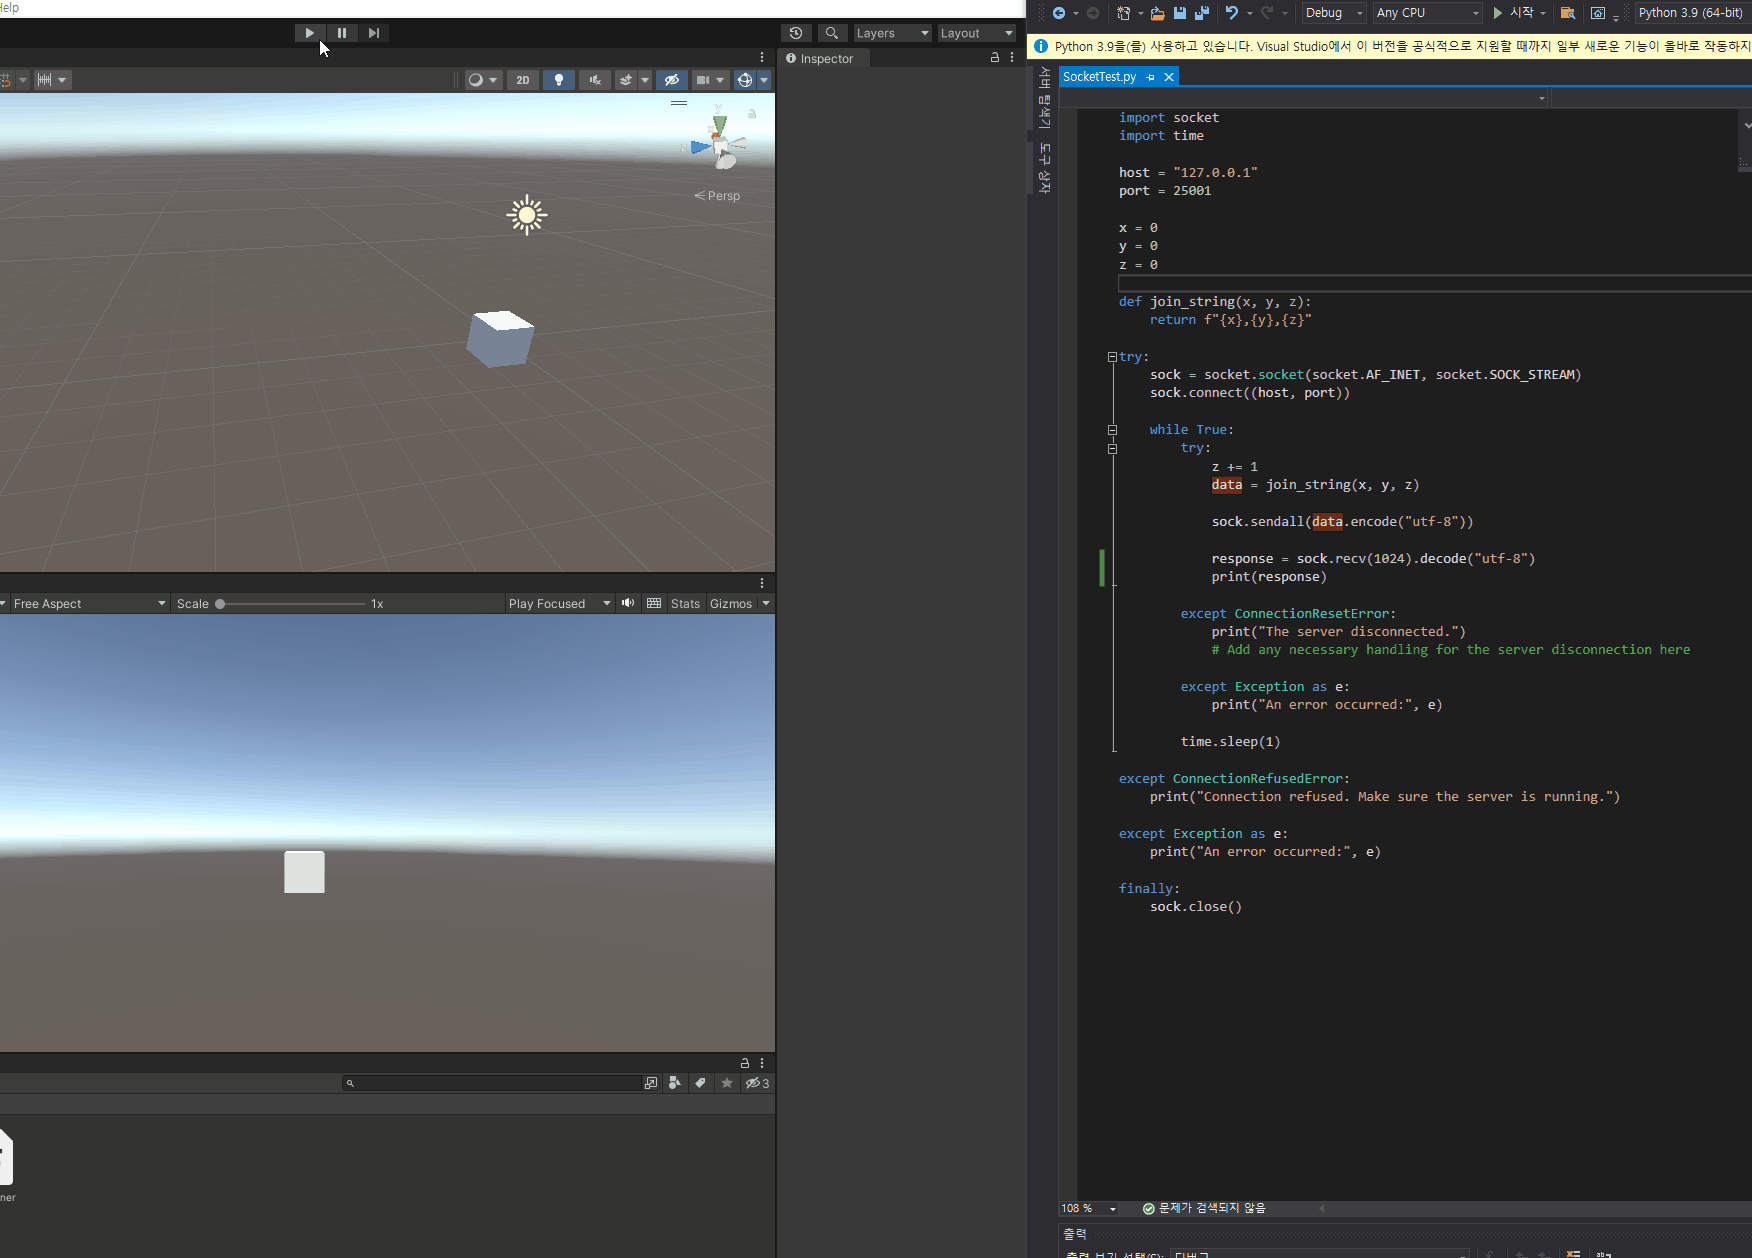Open Any CPU platform dropdown
The height and width of the screenshot is (1258, 1752).
tap(1427, 13)
